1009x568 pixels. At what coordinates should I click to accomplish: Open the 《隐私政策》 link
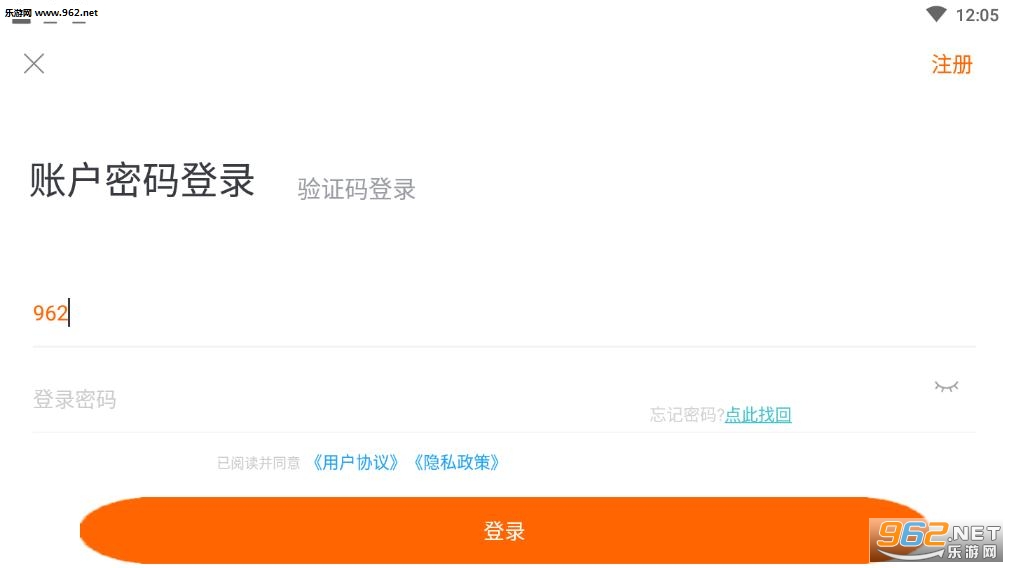[456, 463]
